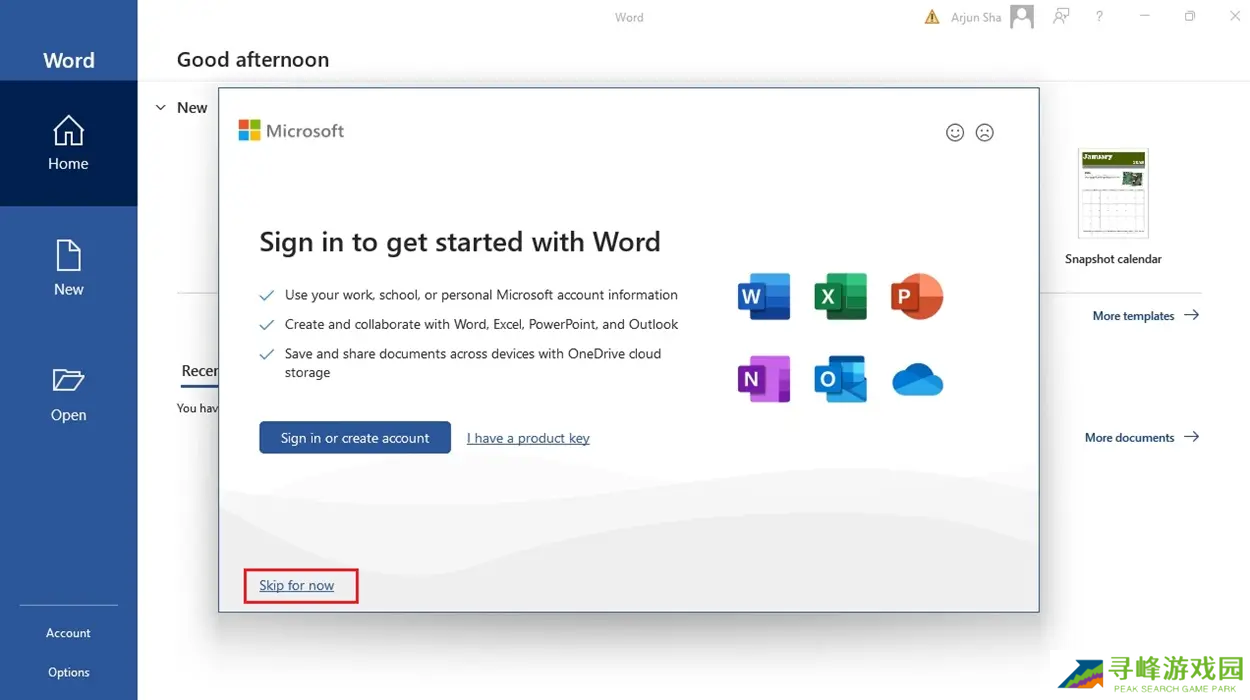
Task: Send a smile with happy face icon
Action: coord(955,132)
